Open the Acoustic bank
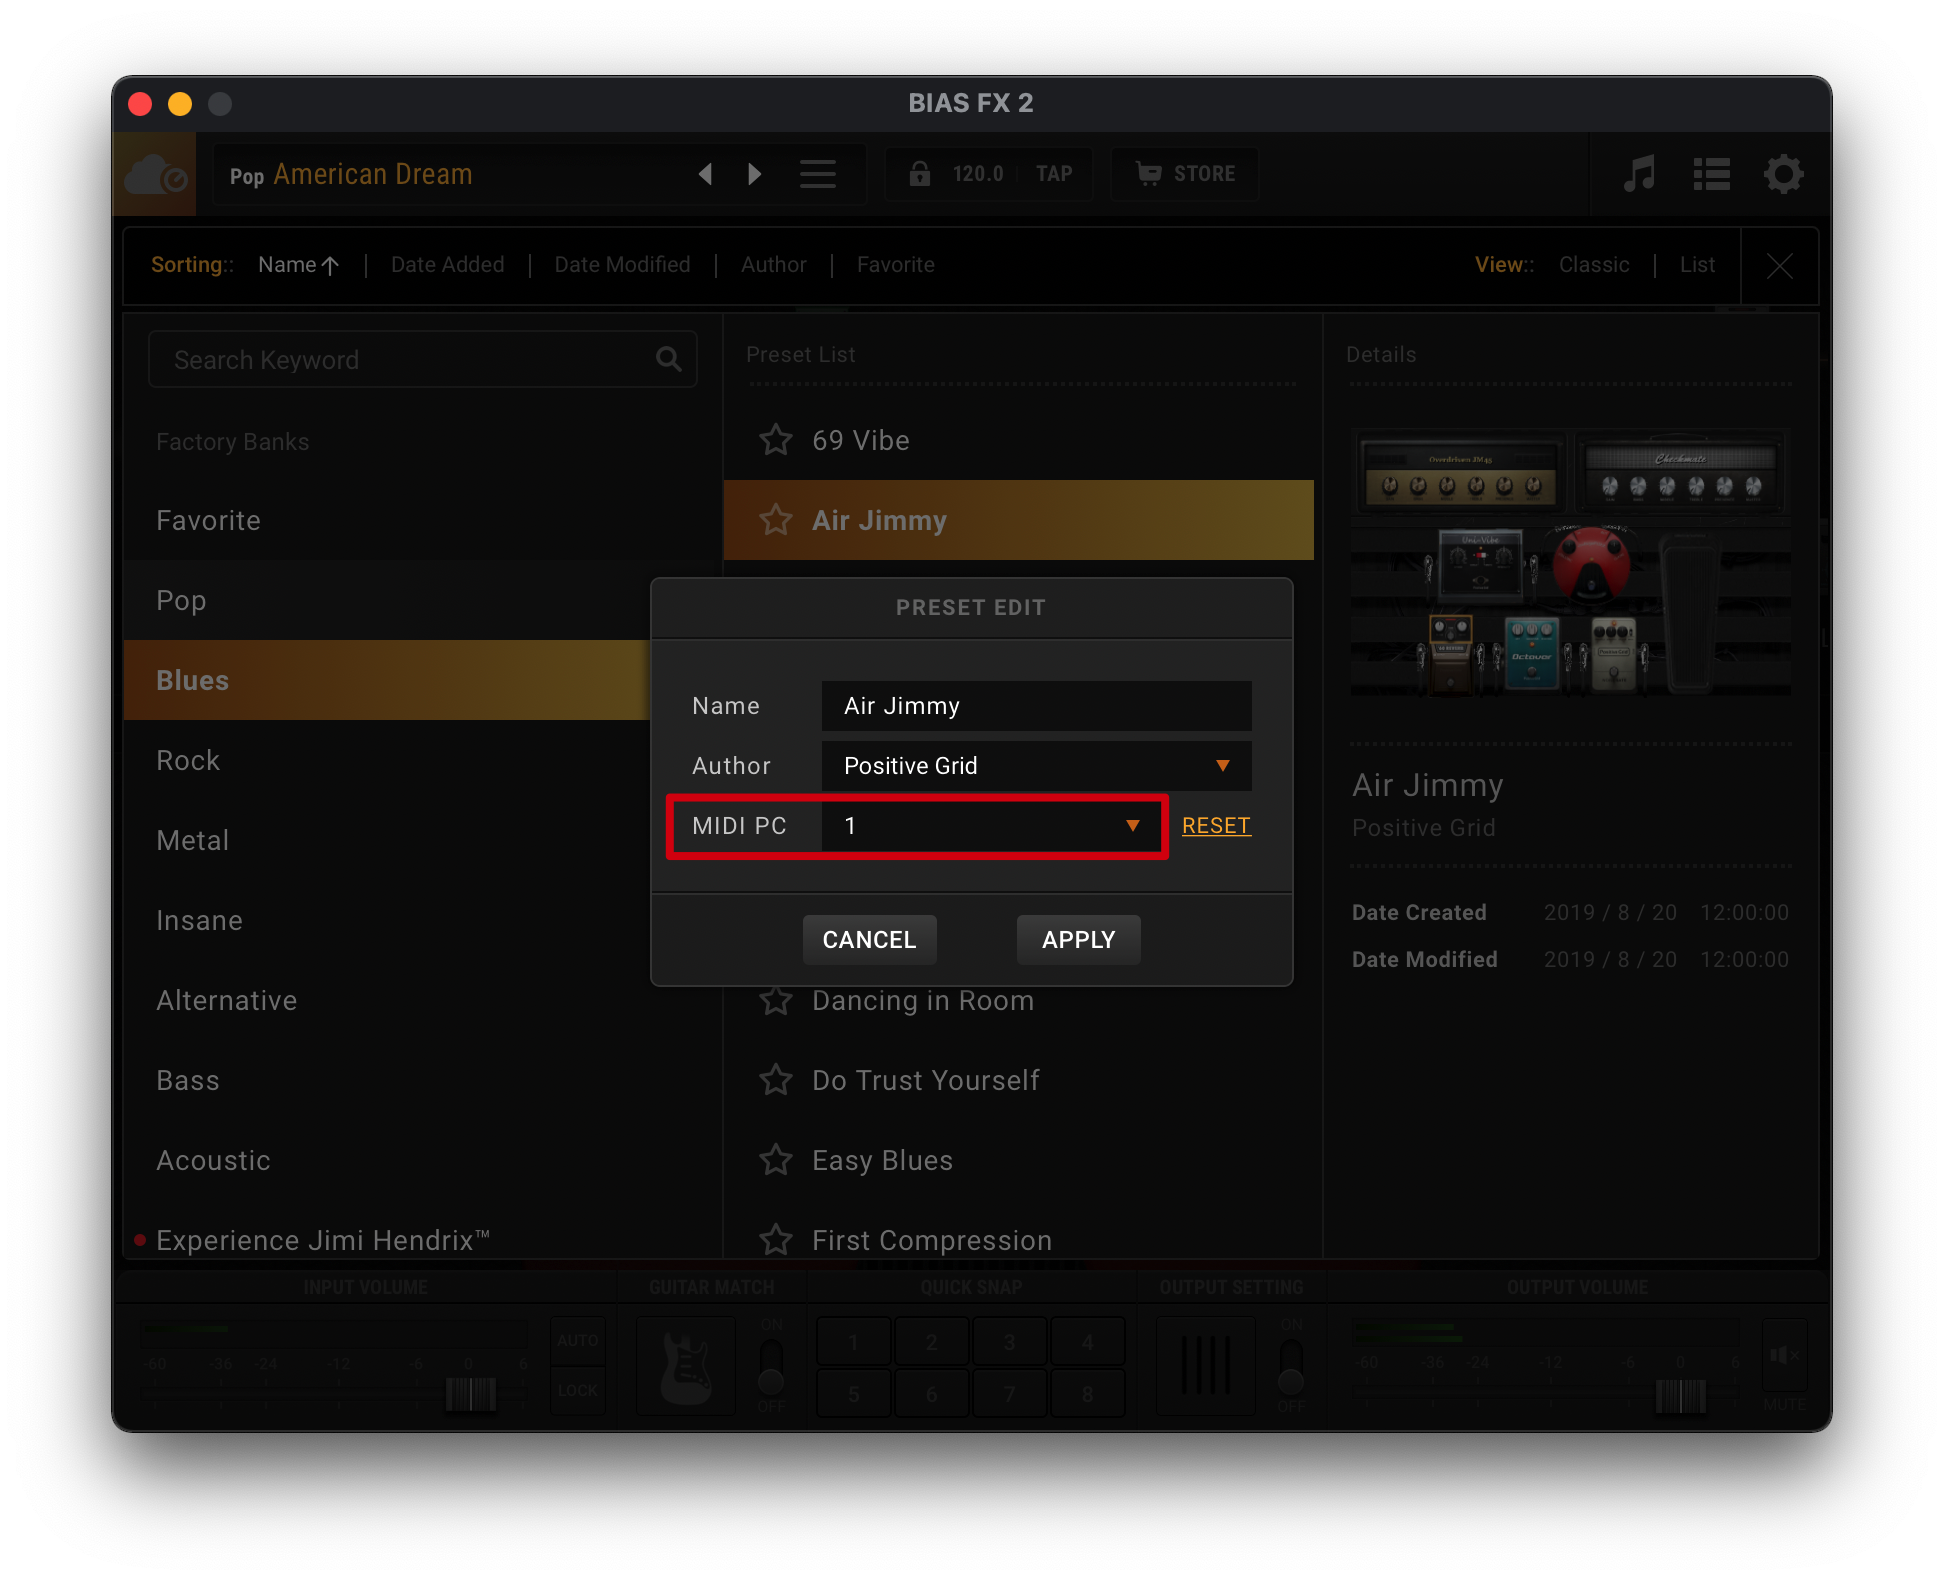Screen dimensions: 1944x1580 [x=422, y=1160]
